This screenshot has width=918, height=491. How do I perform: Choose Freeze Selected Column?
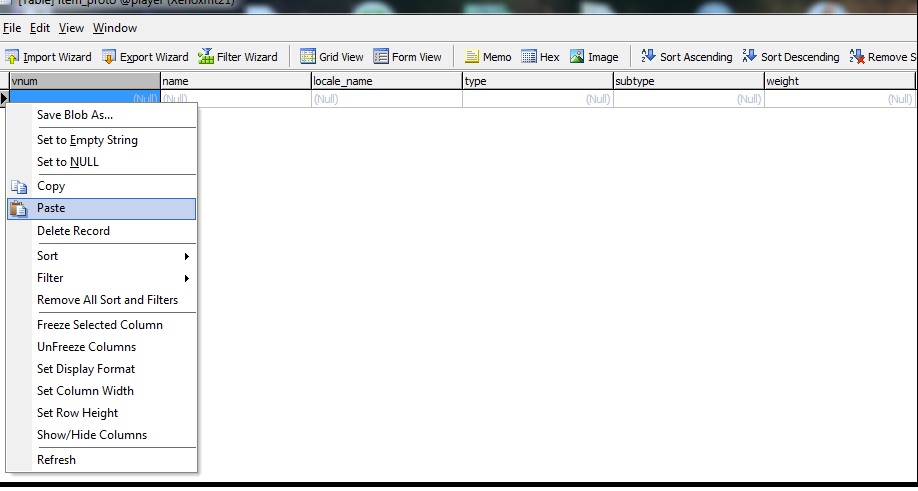click(x=101, y=325)
